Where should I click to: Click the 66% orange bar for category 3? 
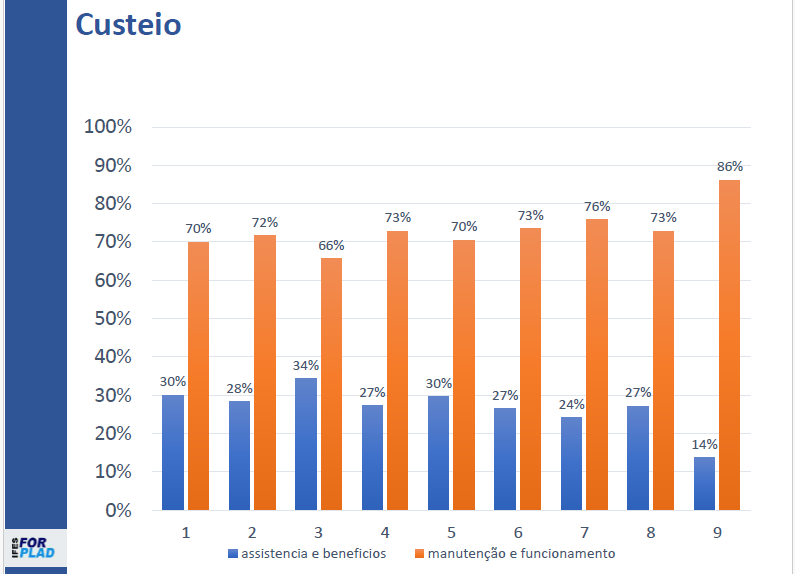pyautogui.click(x=331, y=384)
